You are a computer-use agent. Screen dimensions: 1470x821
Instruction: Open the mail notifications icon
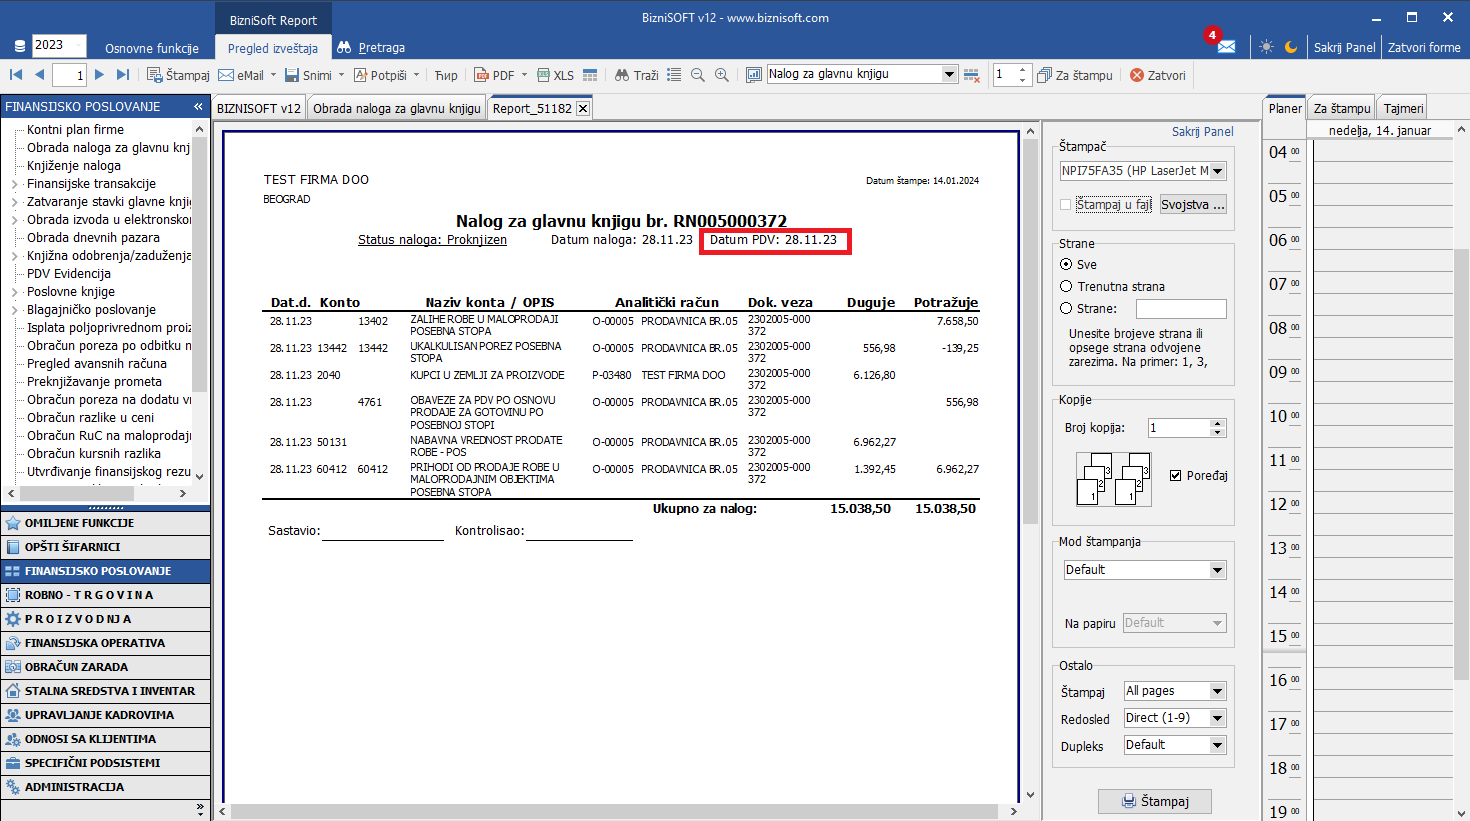(1226, 47)
